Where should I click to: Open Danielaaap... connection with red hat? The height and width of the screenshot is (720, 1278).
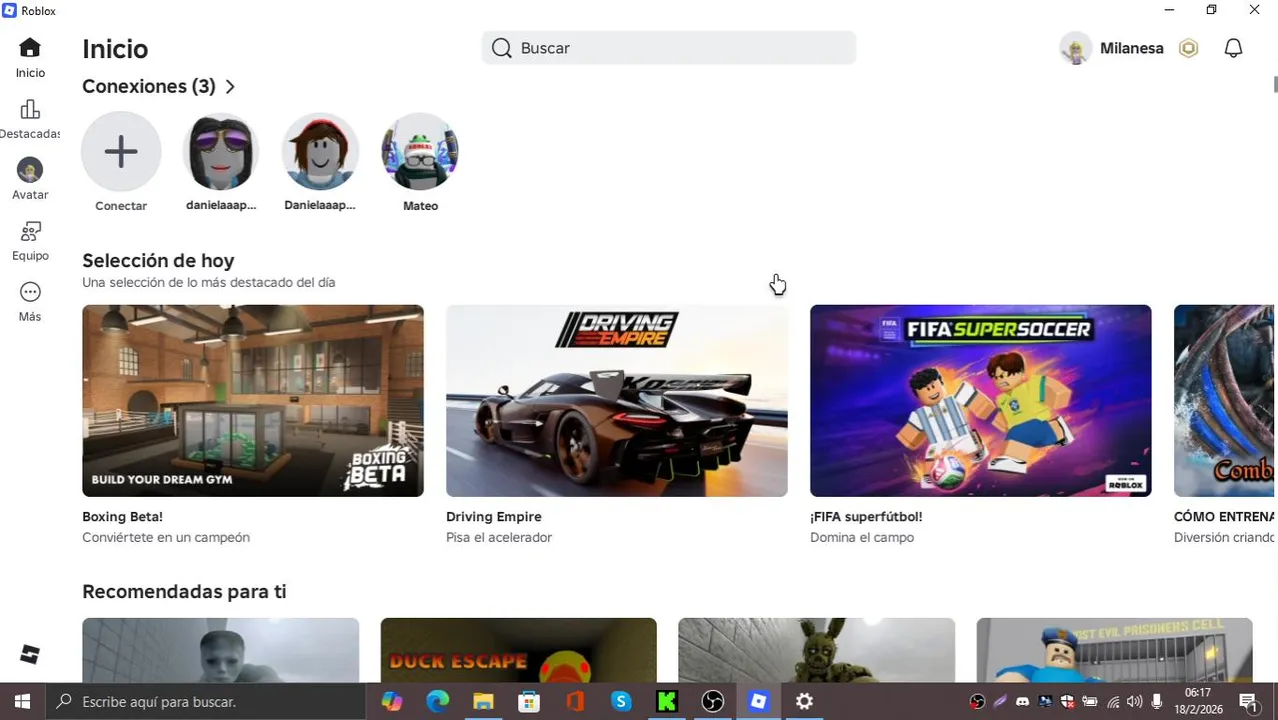pos(320,151)
